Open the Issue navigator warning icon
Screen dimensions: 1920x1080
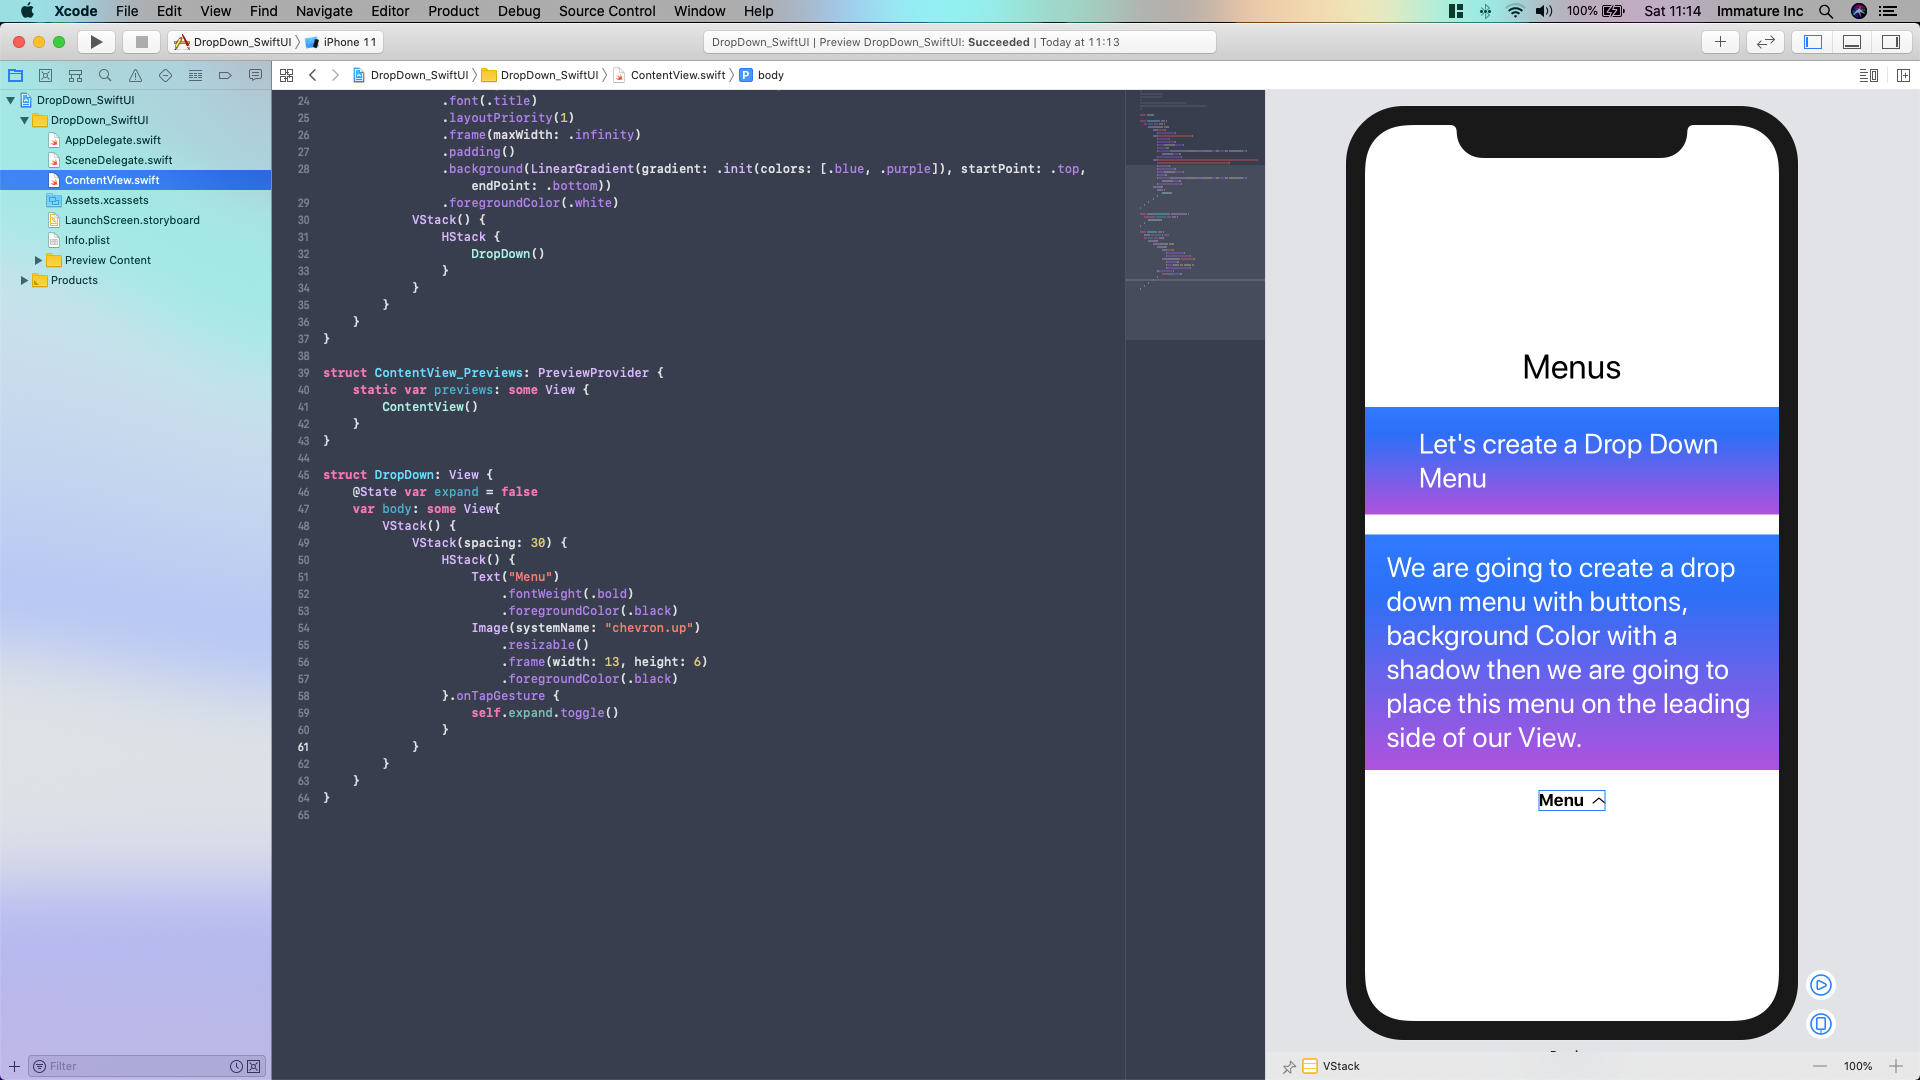pyautogui.click(x=135, y=75)
